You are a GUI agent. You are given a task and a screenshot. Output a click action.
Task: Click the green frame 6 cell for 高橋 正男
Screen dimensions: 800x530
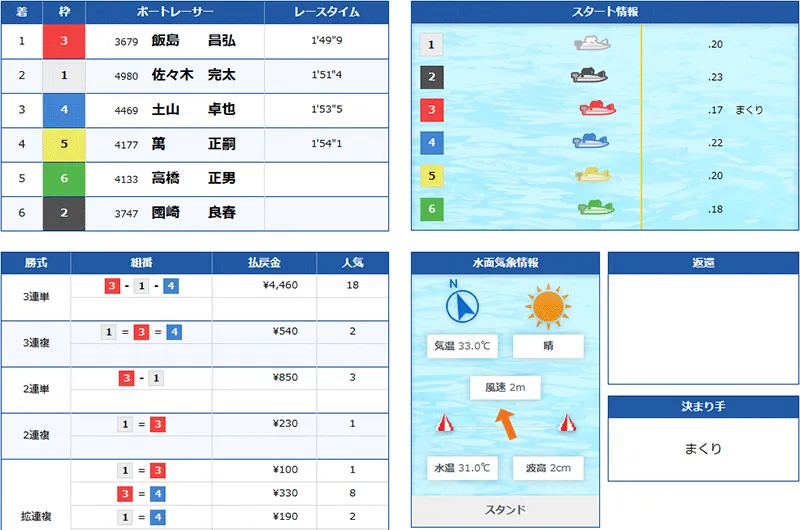click(64, 179)
